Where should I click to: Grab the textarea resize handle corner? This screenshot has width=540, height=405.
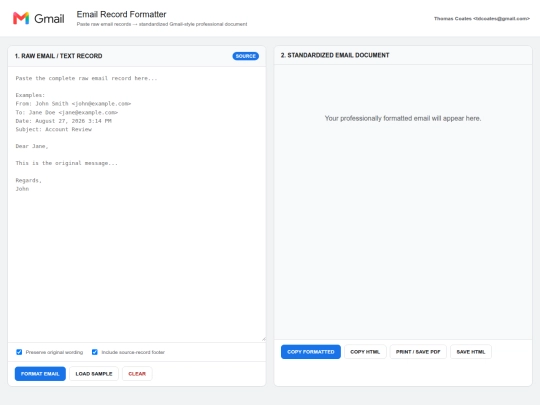pos(263,339)
